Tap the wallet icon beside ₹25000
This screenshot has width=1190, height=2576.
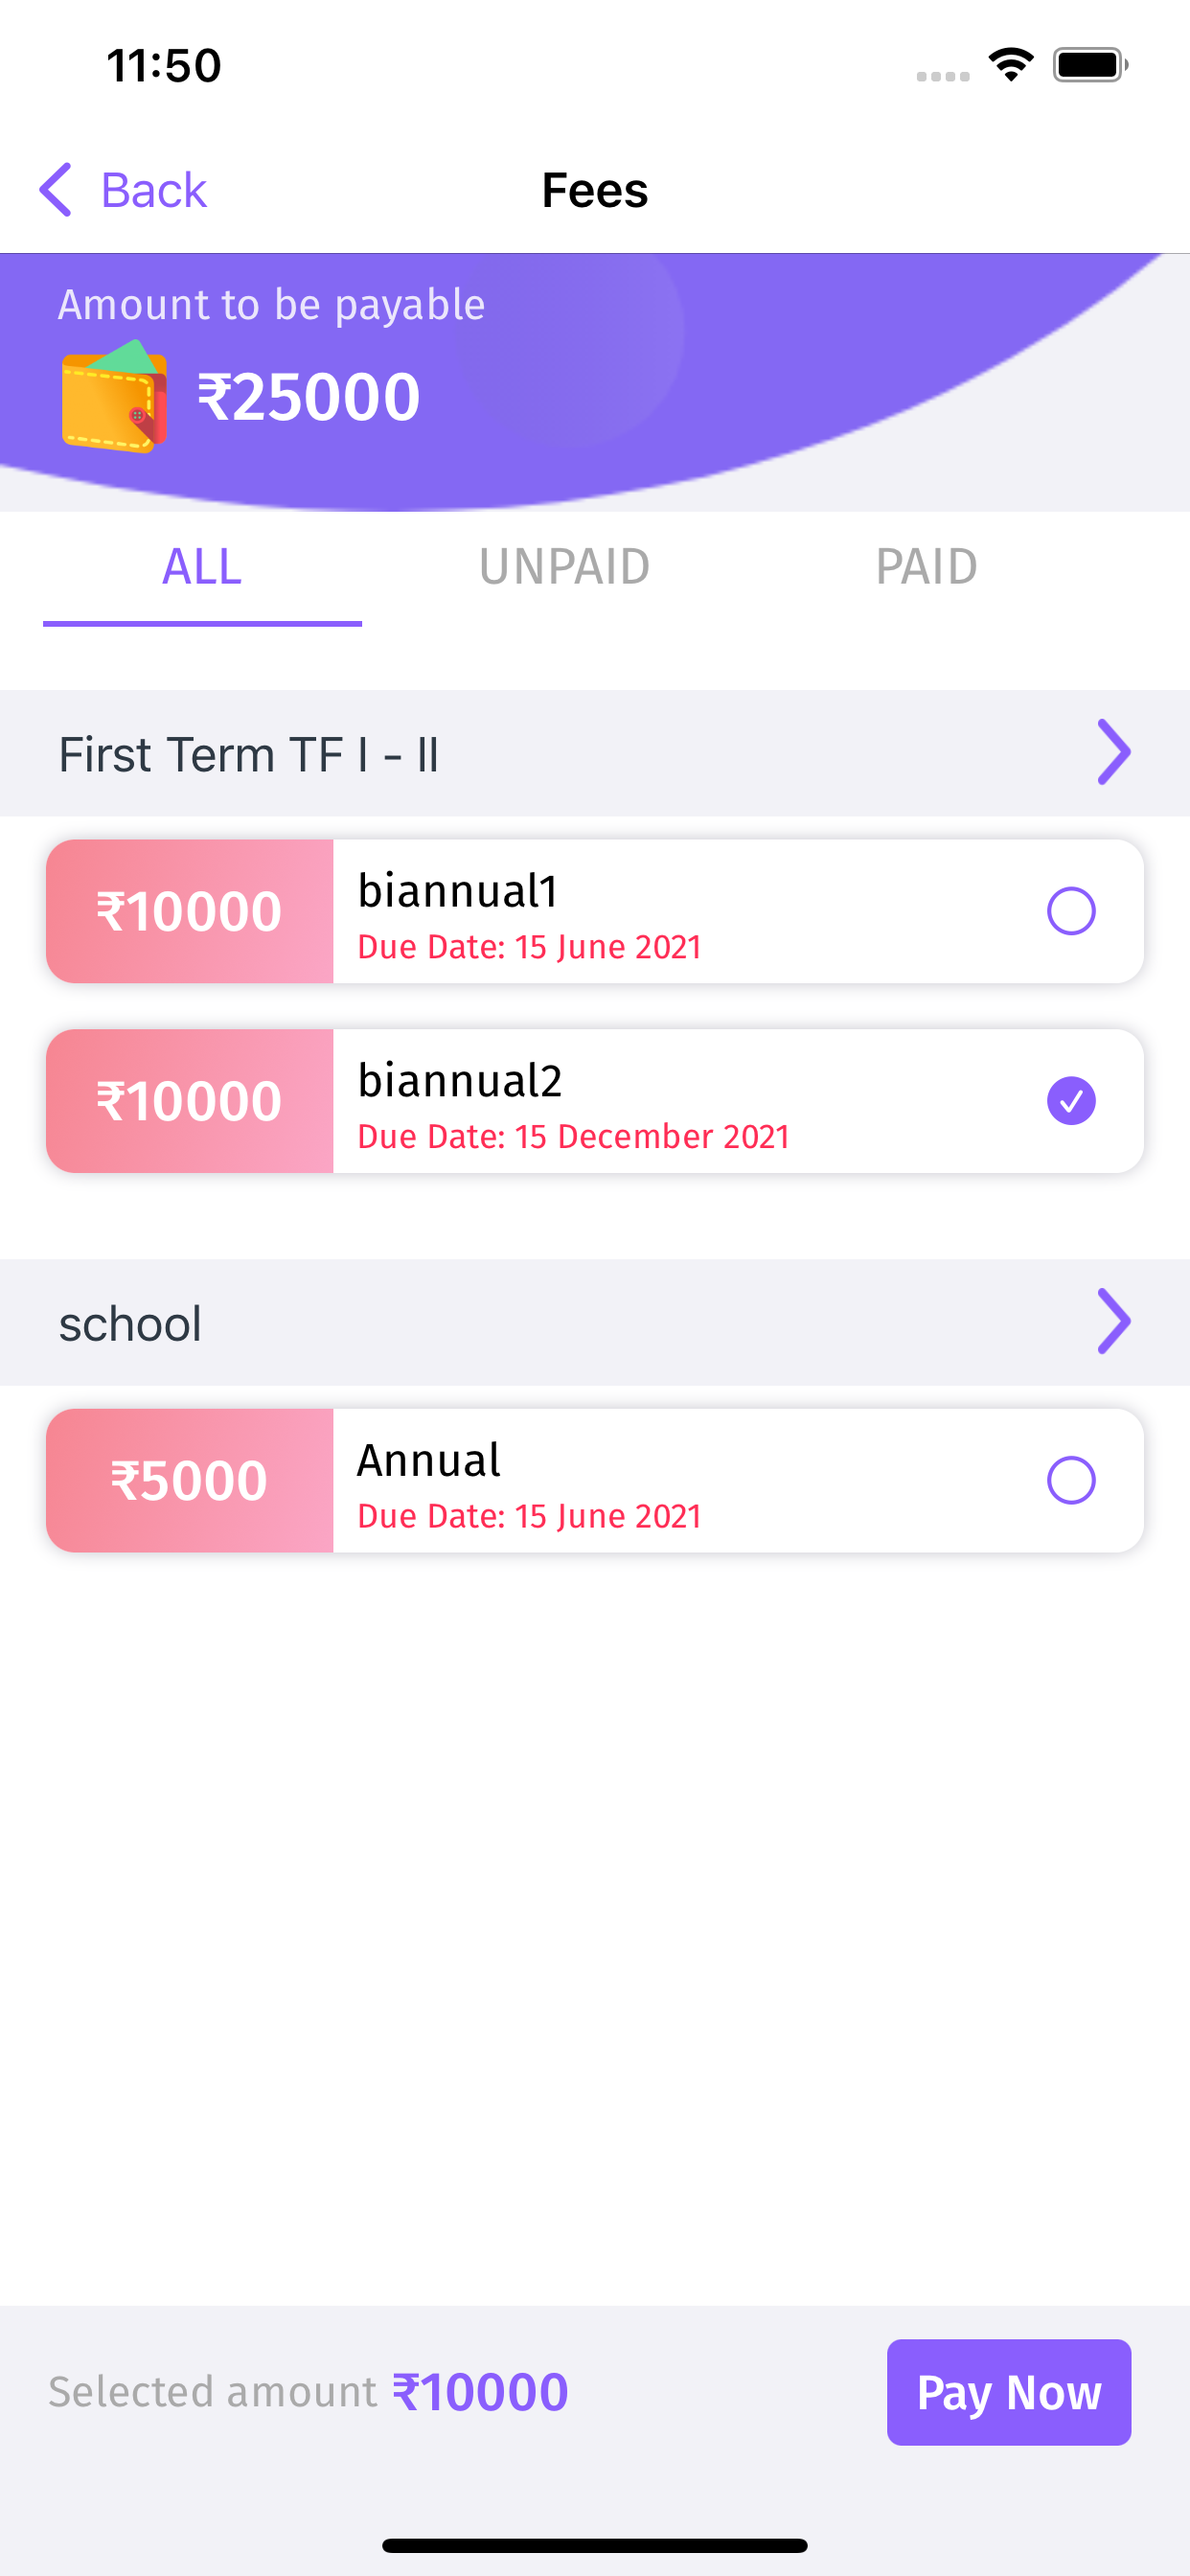point(114,397)
